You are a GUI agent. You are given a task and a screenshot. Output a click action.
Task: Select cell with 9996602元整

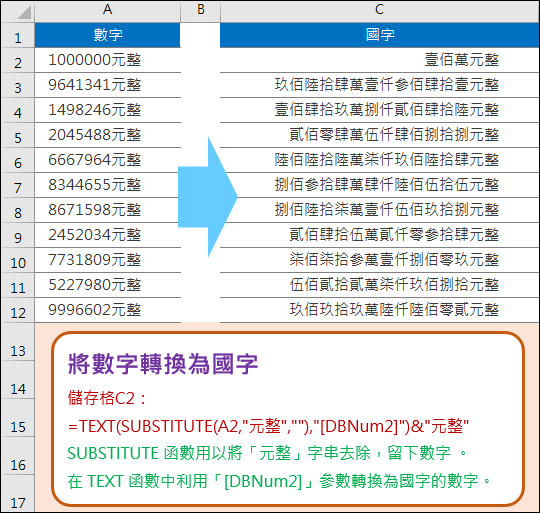coord(107,310)
